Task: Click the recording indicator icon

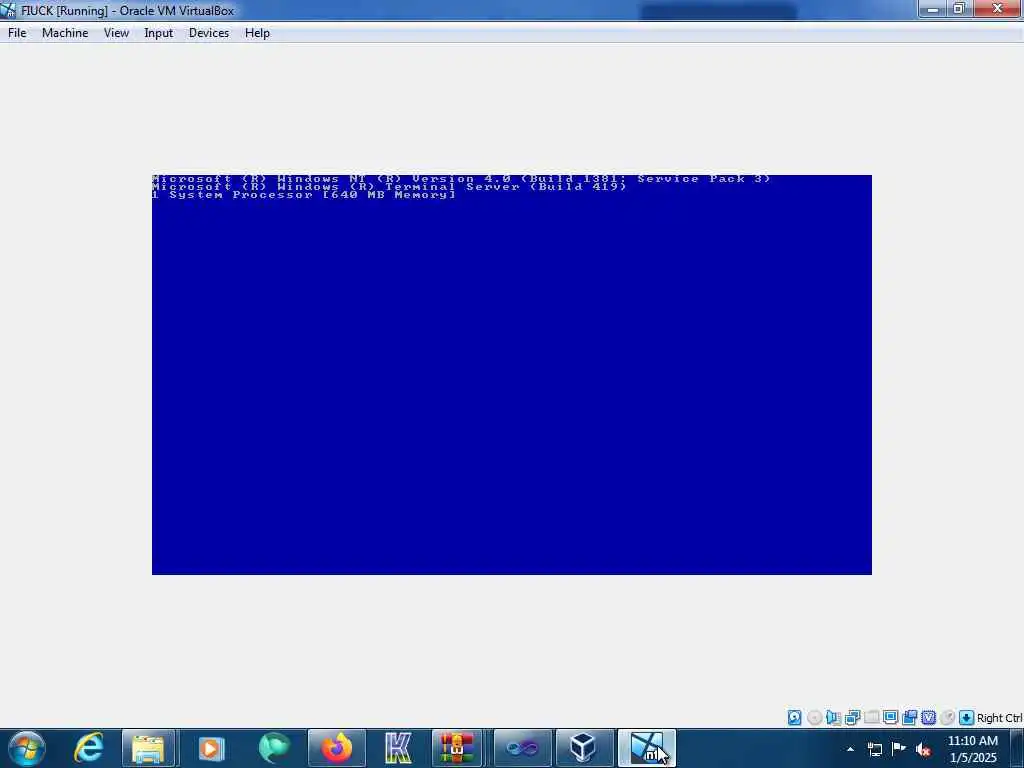Action: 909,718
